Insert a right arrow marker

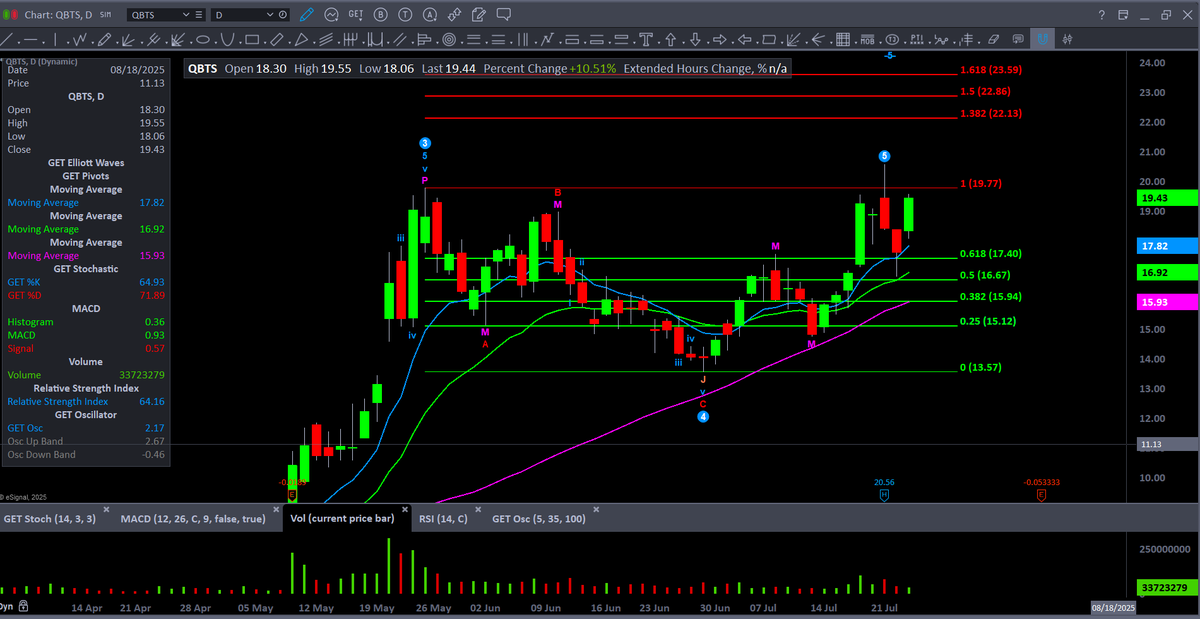coord(719,39)
